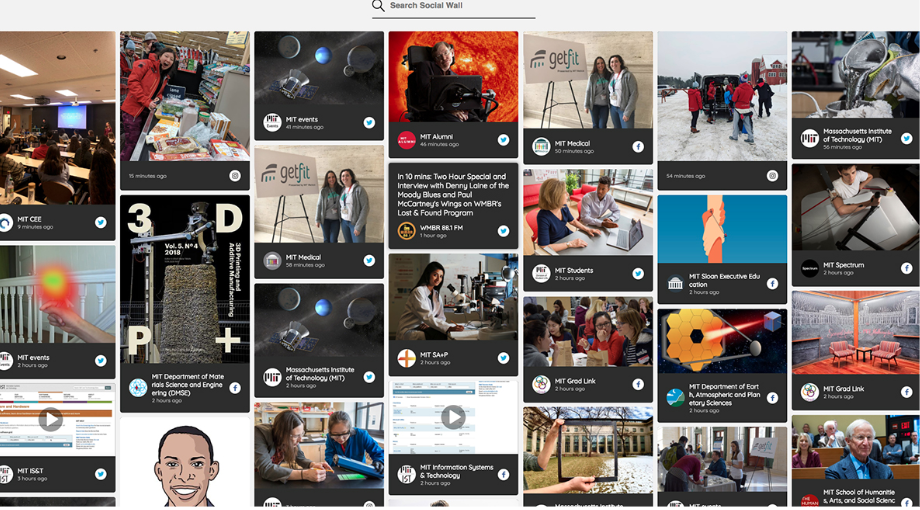920x510 pixels.
Task: Open Twitter icon on MIT CEE card
Action: pos(101,222)
